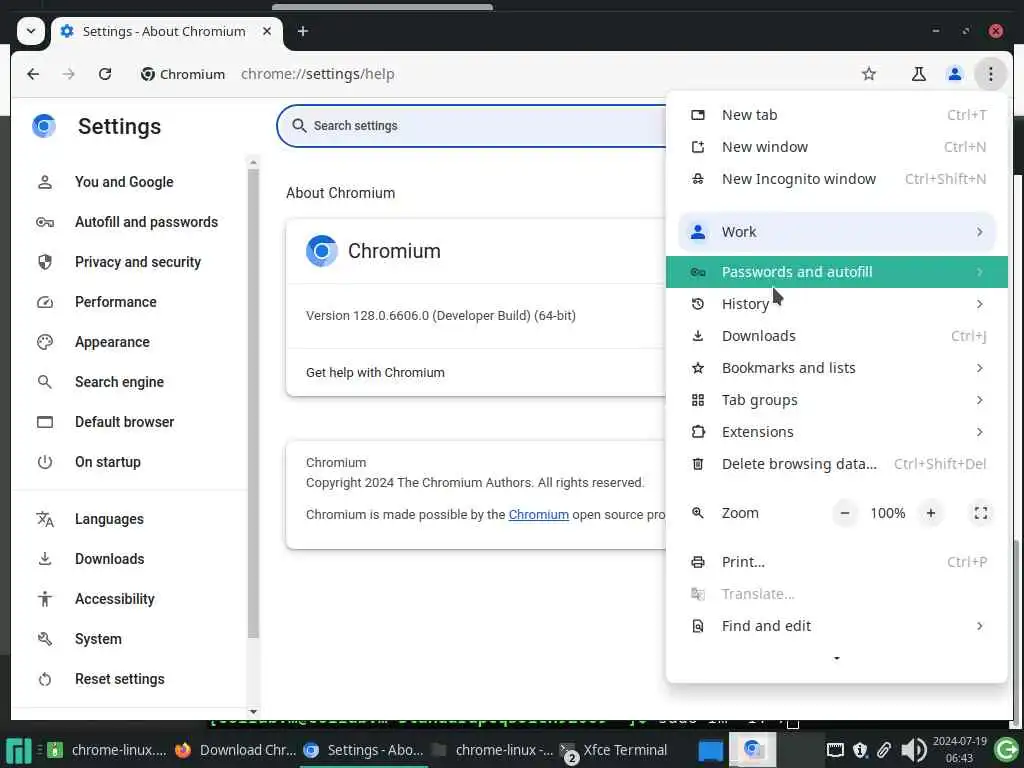1024x768 pixels.
Task: Click the browser forward arrow
Action: pyautogui.click(x=69, y=74)
